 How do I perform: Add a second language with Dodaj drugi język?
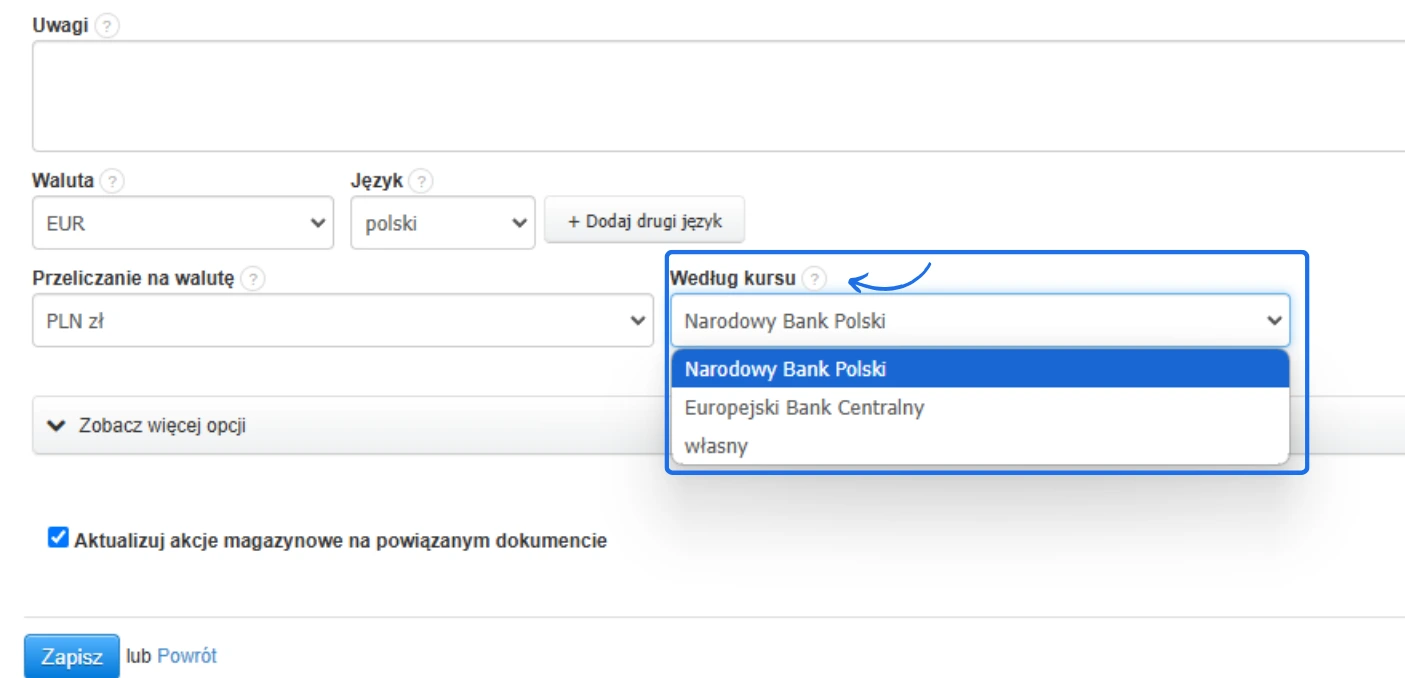pos(644,220)
